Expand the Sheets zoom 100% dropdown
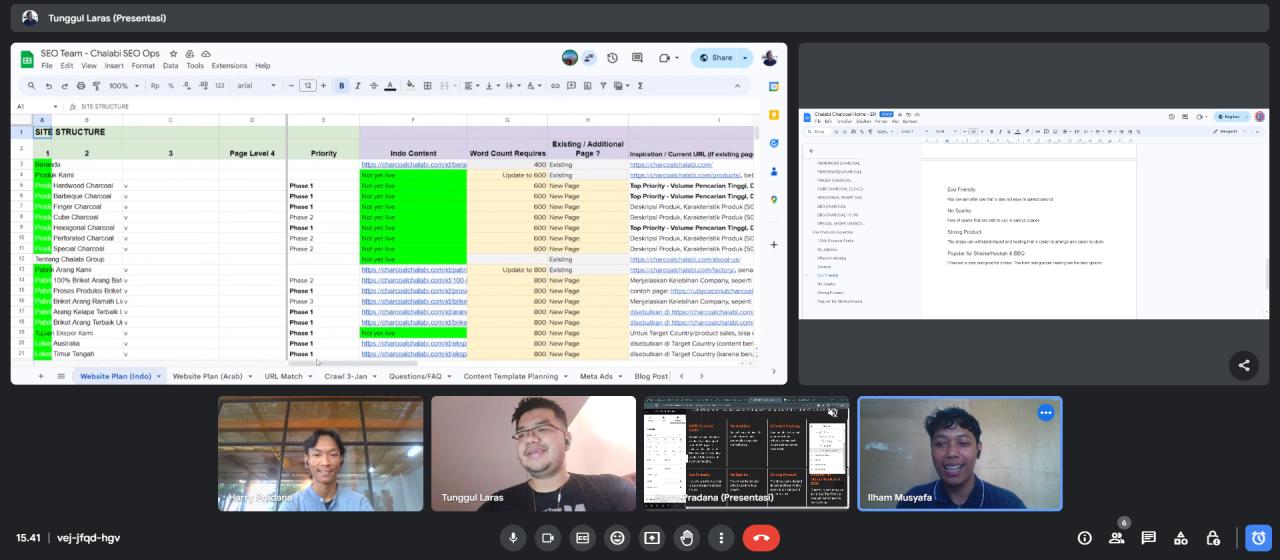Image resolution: width=1280 pixels, height=560 pixels. coord(124,86)
